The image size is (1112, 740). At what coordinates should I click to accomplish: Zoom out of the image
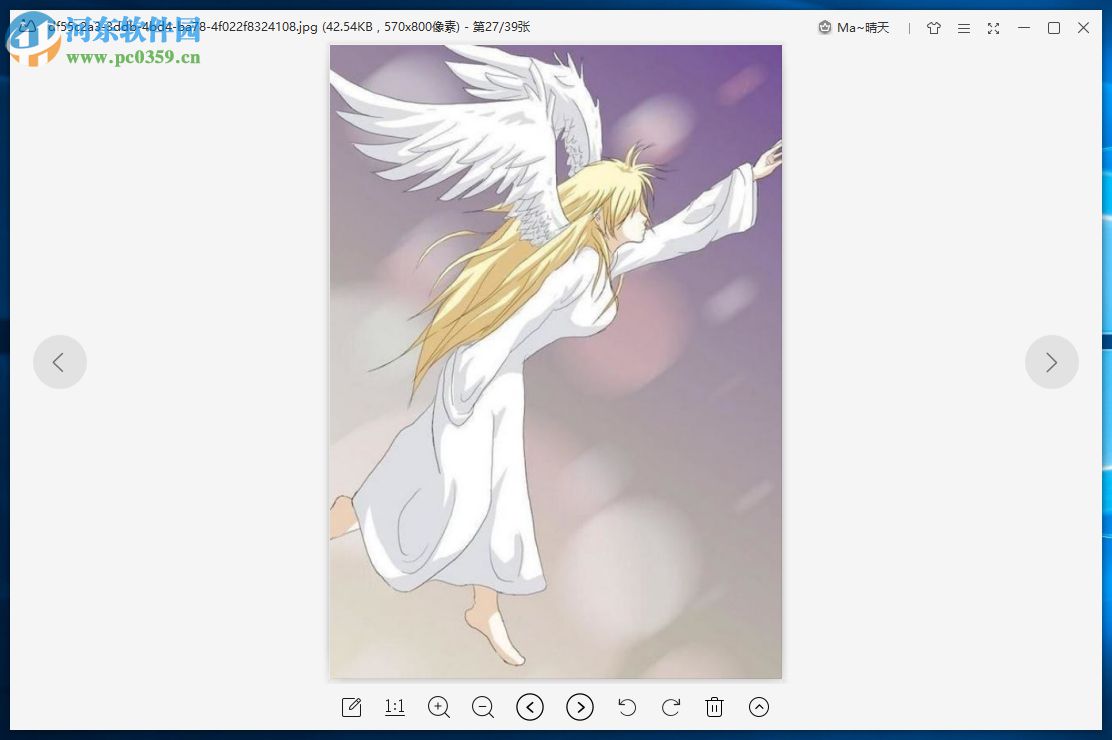tap(482, 707)
